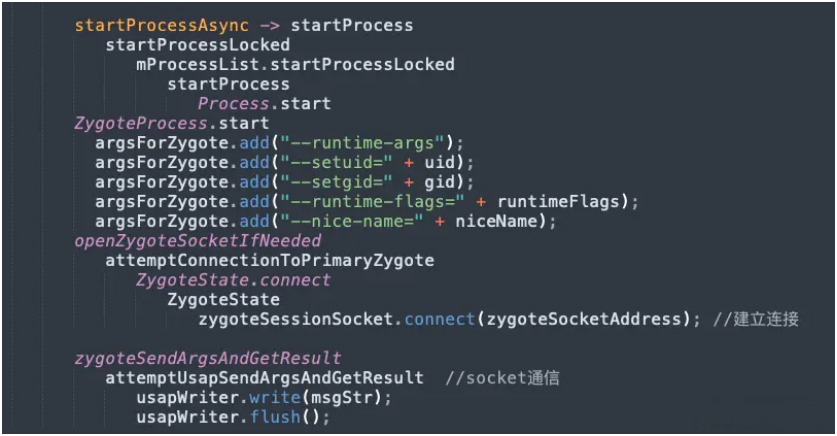Click the italic Process.start line
This screenshot has height=436, width=837.
[x=264, y=104]
